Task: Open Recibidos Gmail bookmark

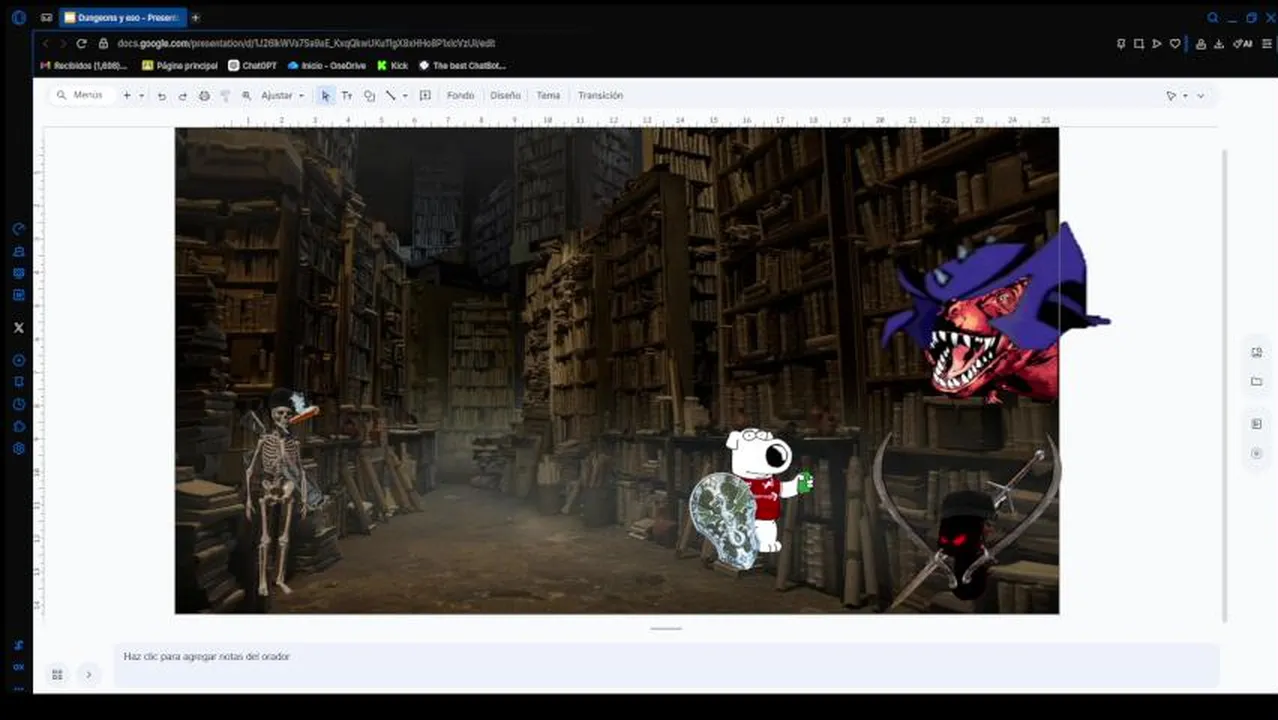Action: pyautogui.click(x=84, y=65)
